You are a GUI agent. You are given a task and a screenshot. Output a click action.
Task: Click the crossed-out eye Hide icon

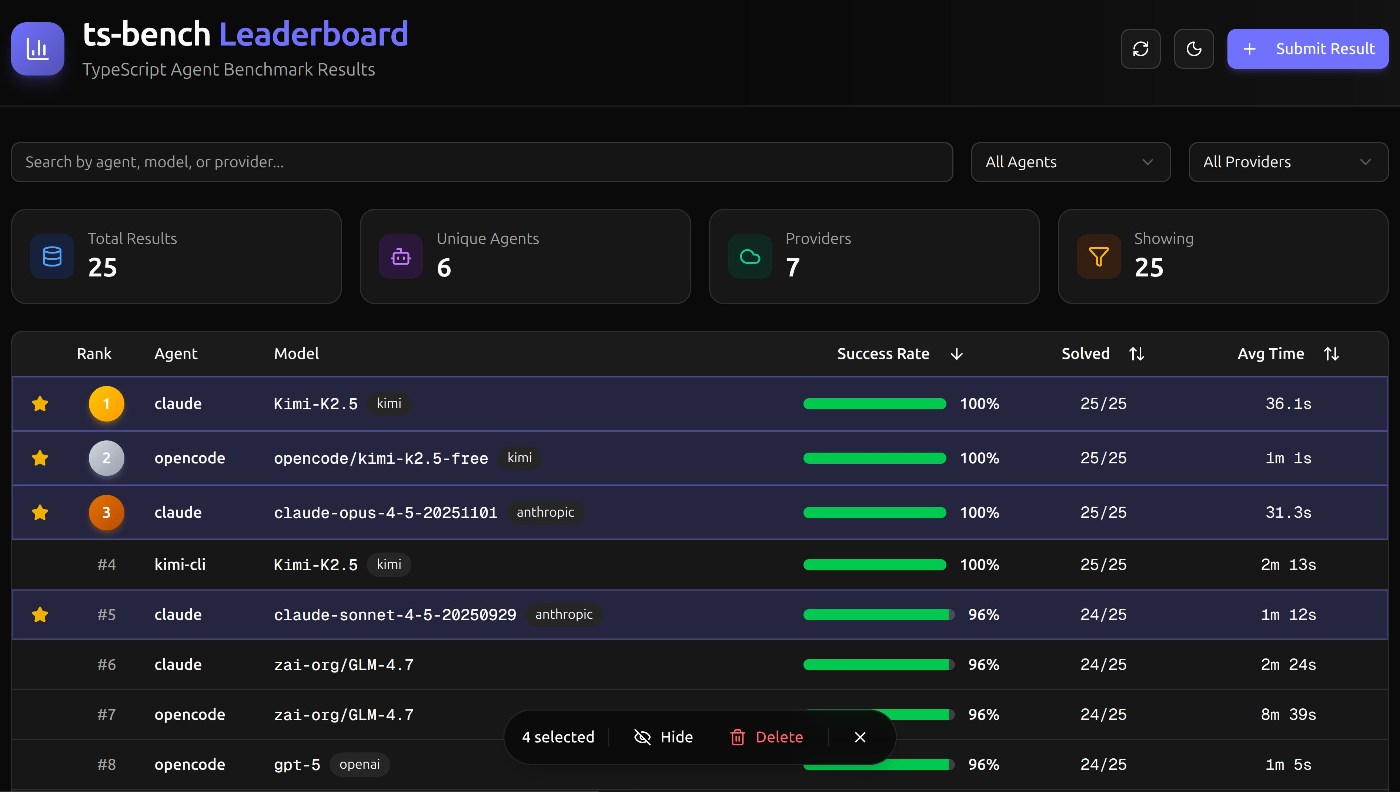tap(643, 737)
